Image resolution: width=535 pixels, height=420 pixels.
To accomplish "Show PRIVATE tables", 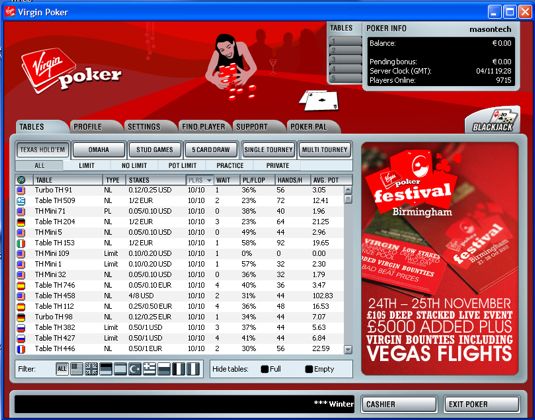I will click(277, 165).
